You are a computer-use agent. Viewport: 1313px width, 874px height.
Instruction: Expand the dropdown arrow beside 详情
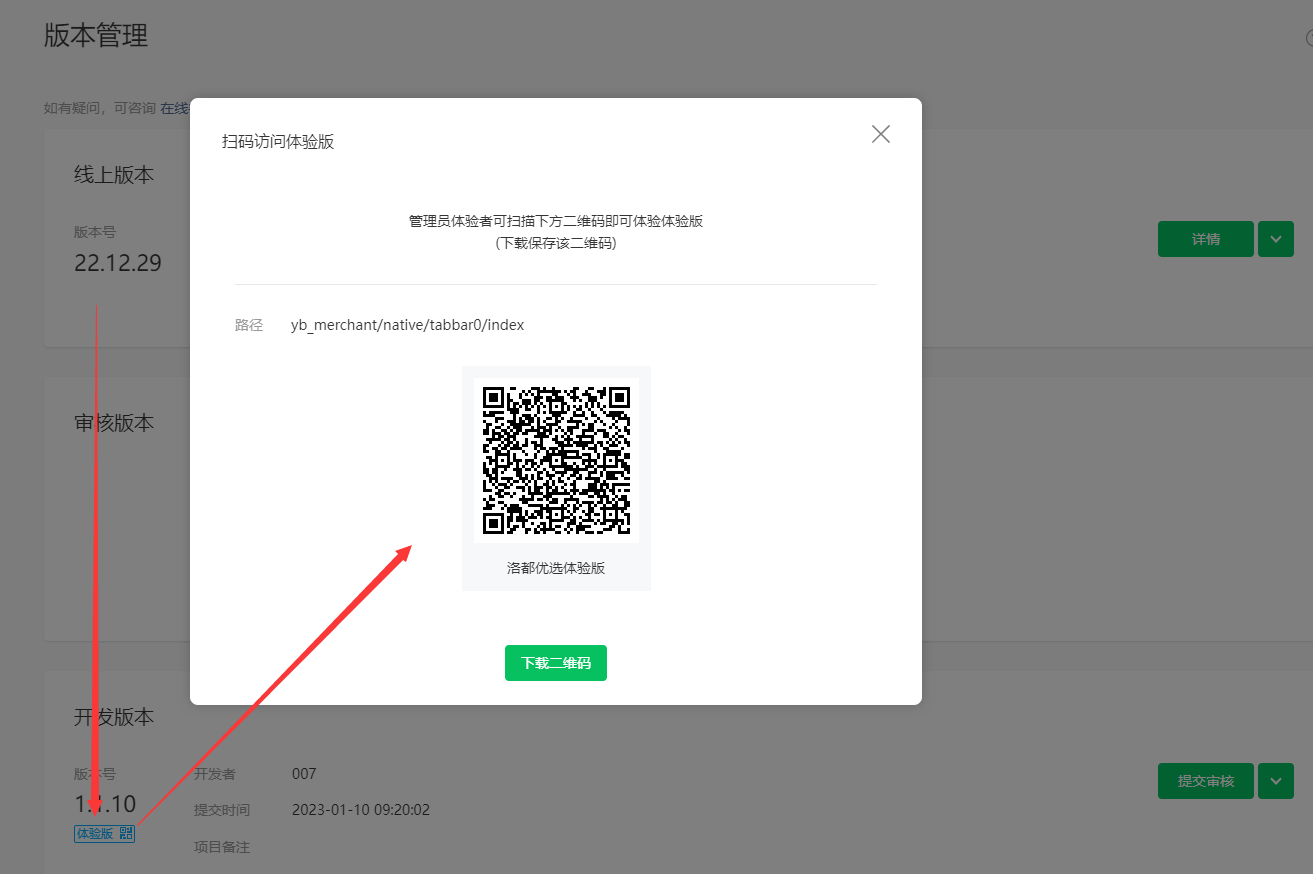(x=1275, y=239)
